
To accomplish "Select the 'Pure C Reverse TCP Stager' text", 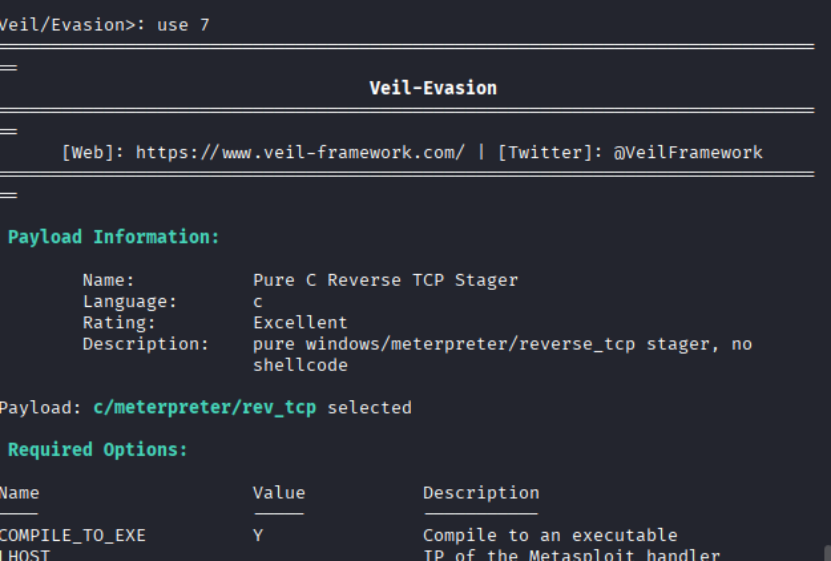I will [x=385, y=280].
